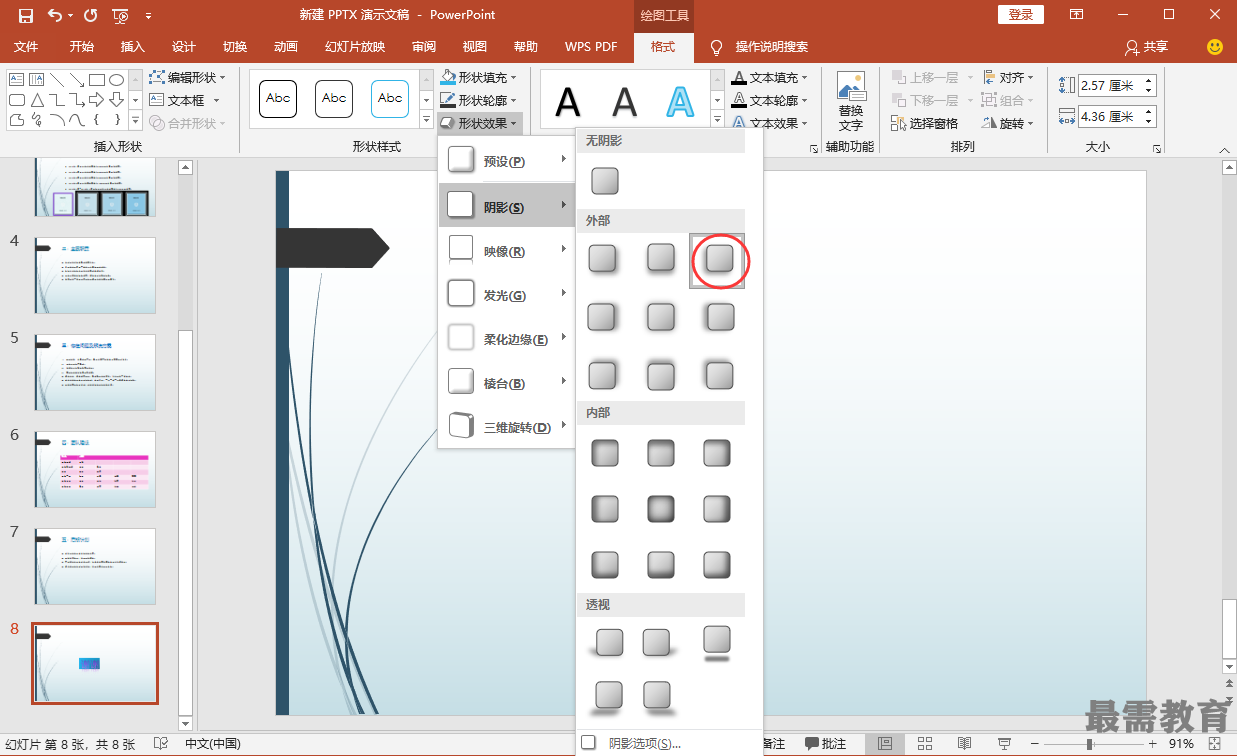Click the Undo arrow icon
Image resolution: width=1237 pixels, height=756 pixels.
tap(54, 15)
